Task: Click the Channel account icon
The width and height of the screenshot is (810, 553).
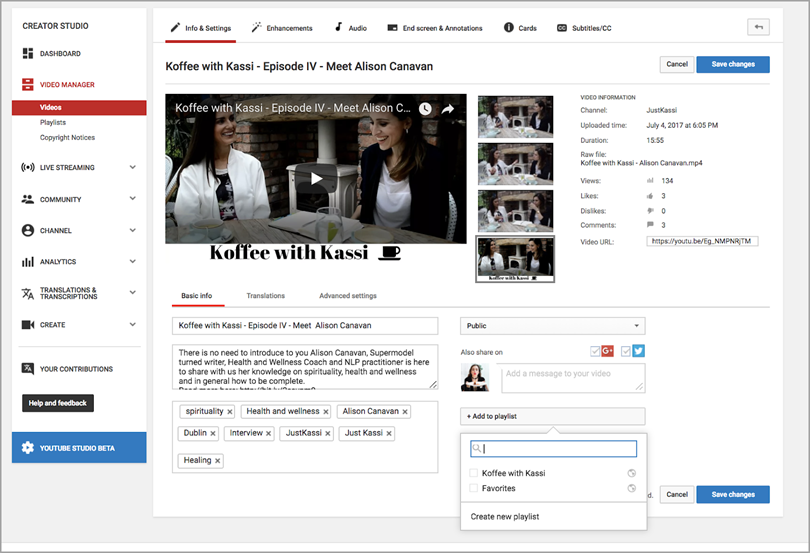Action: pos(28,231)
